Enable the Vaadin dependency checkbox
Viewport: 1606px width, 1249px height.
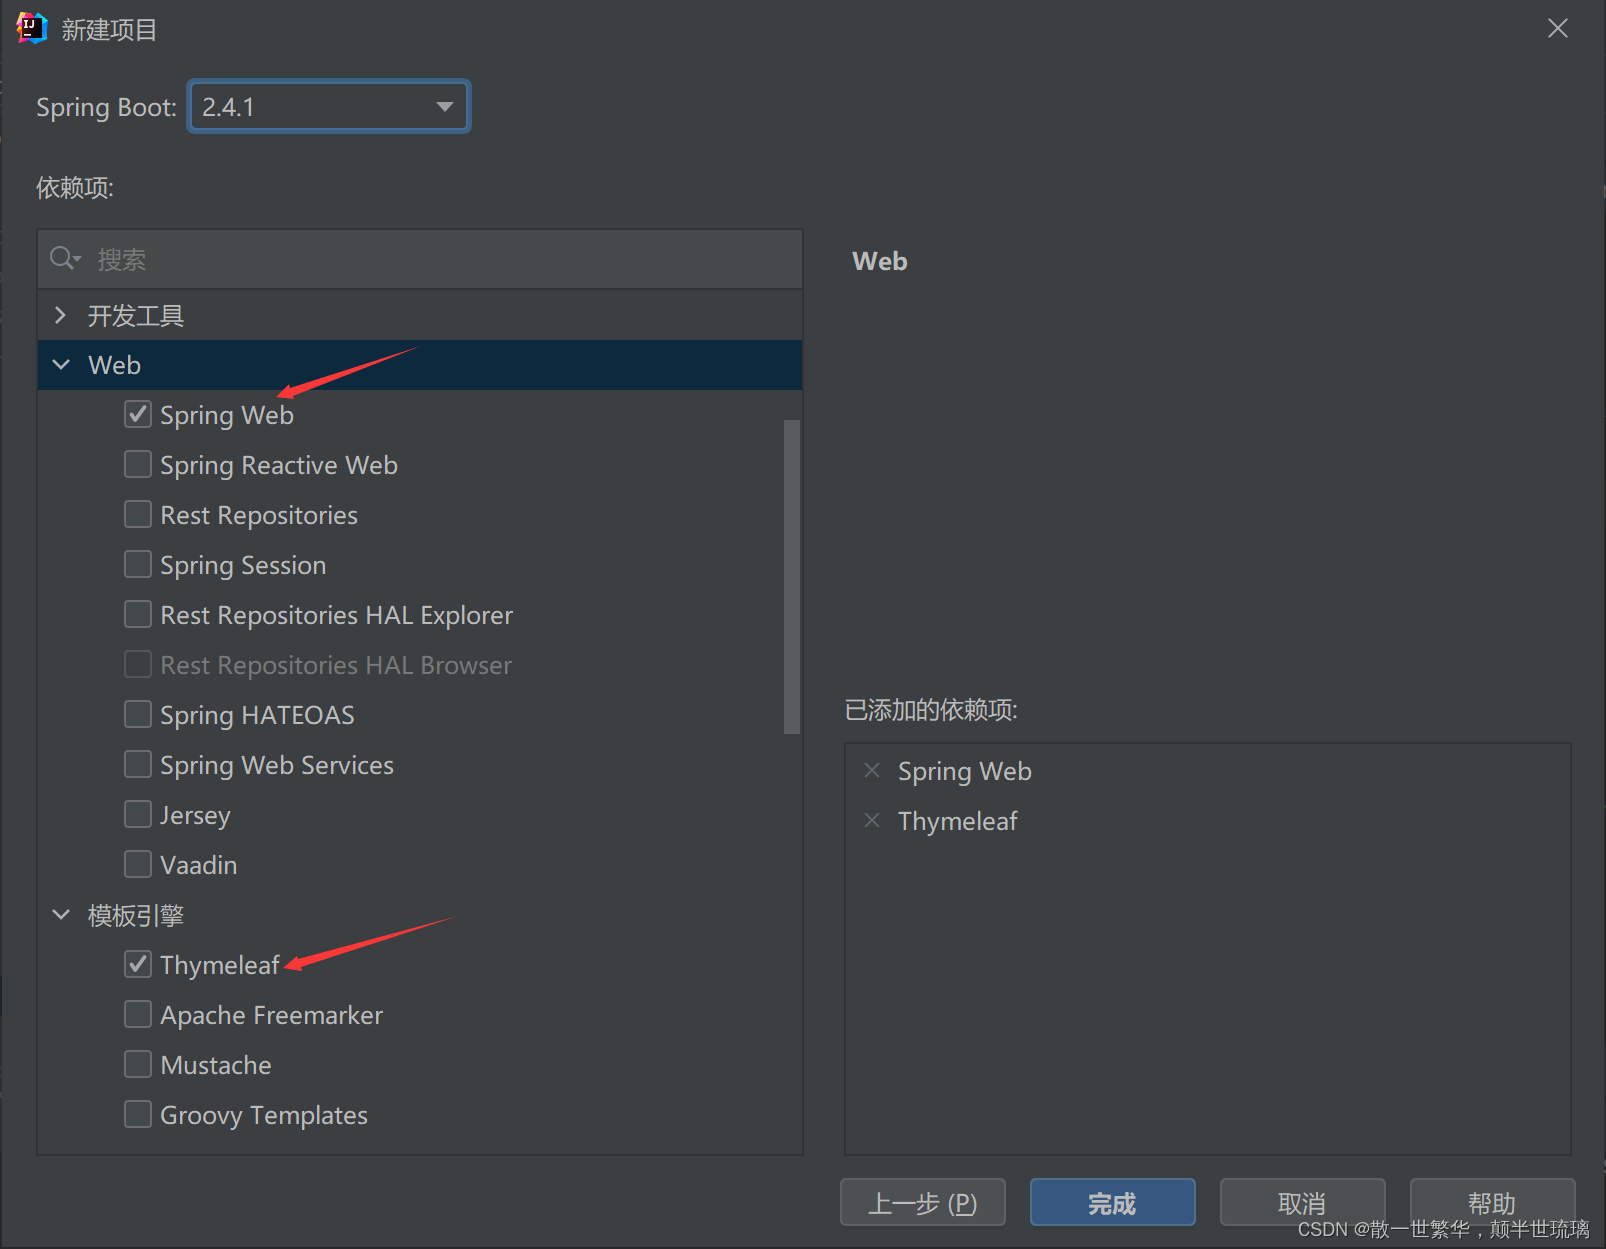click(138, 864)
